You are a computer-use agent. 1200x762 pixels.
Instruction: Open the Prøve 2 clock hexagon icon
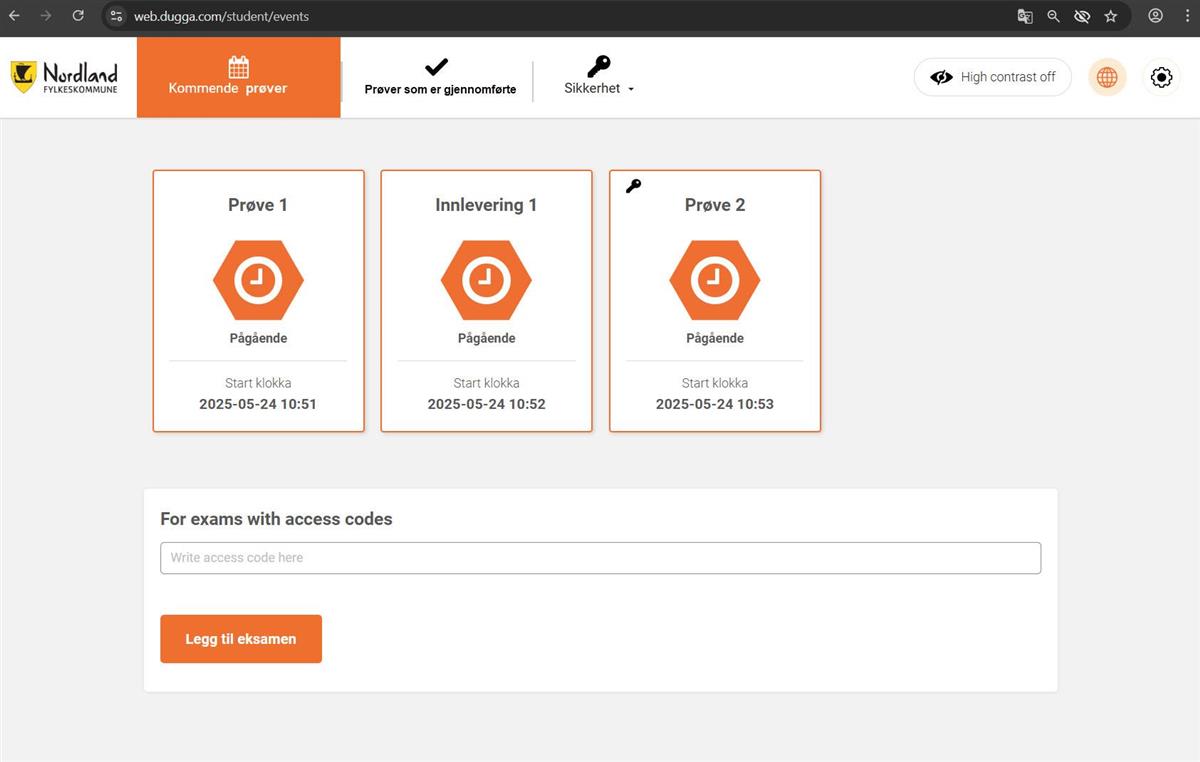(715, 281)
